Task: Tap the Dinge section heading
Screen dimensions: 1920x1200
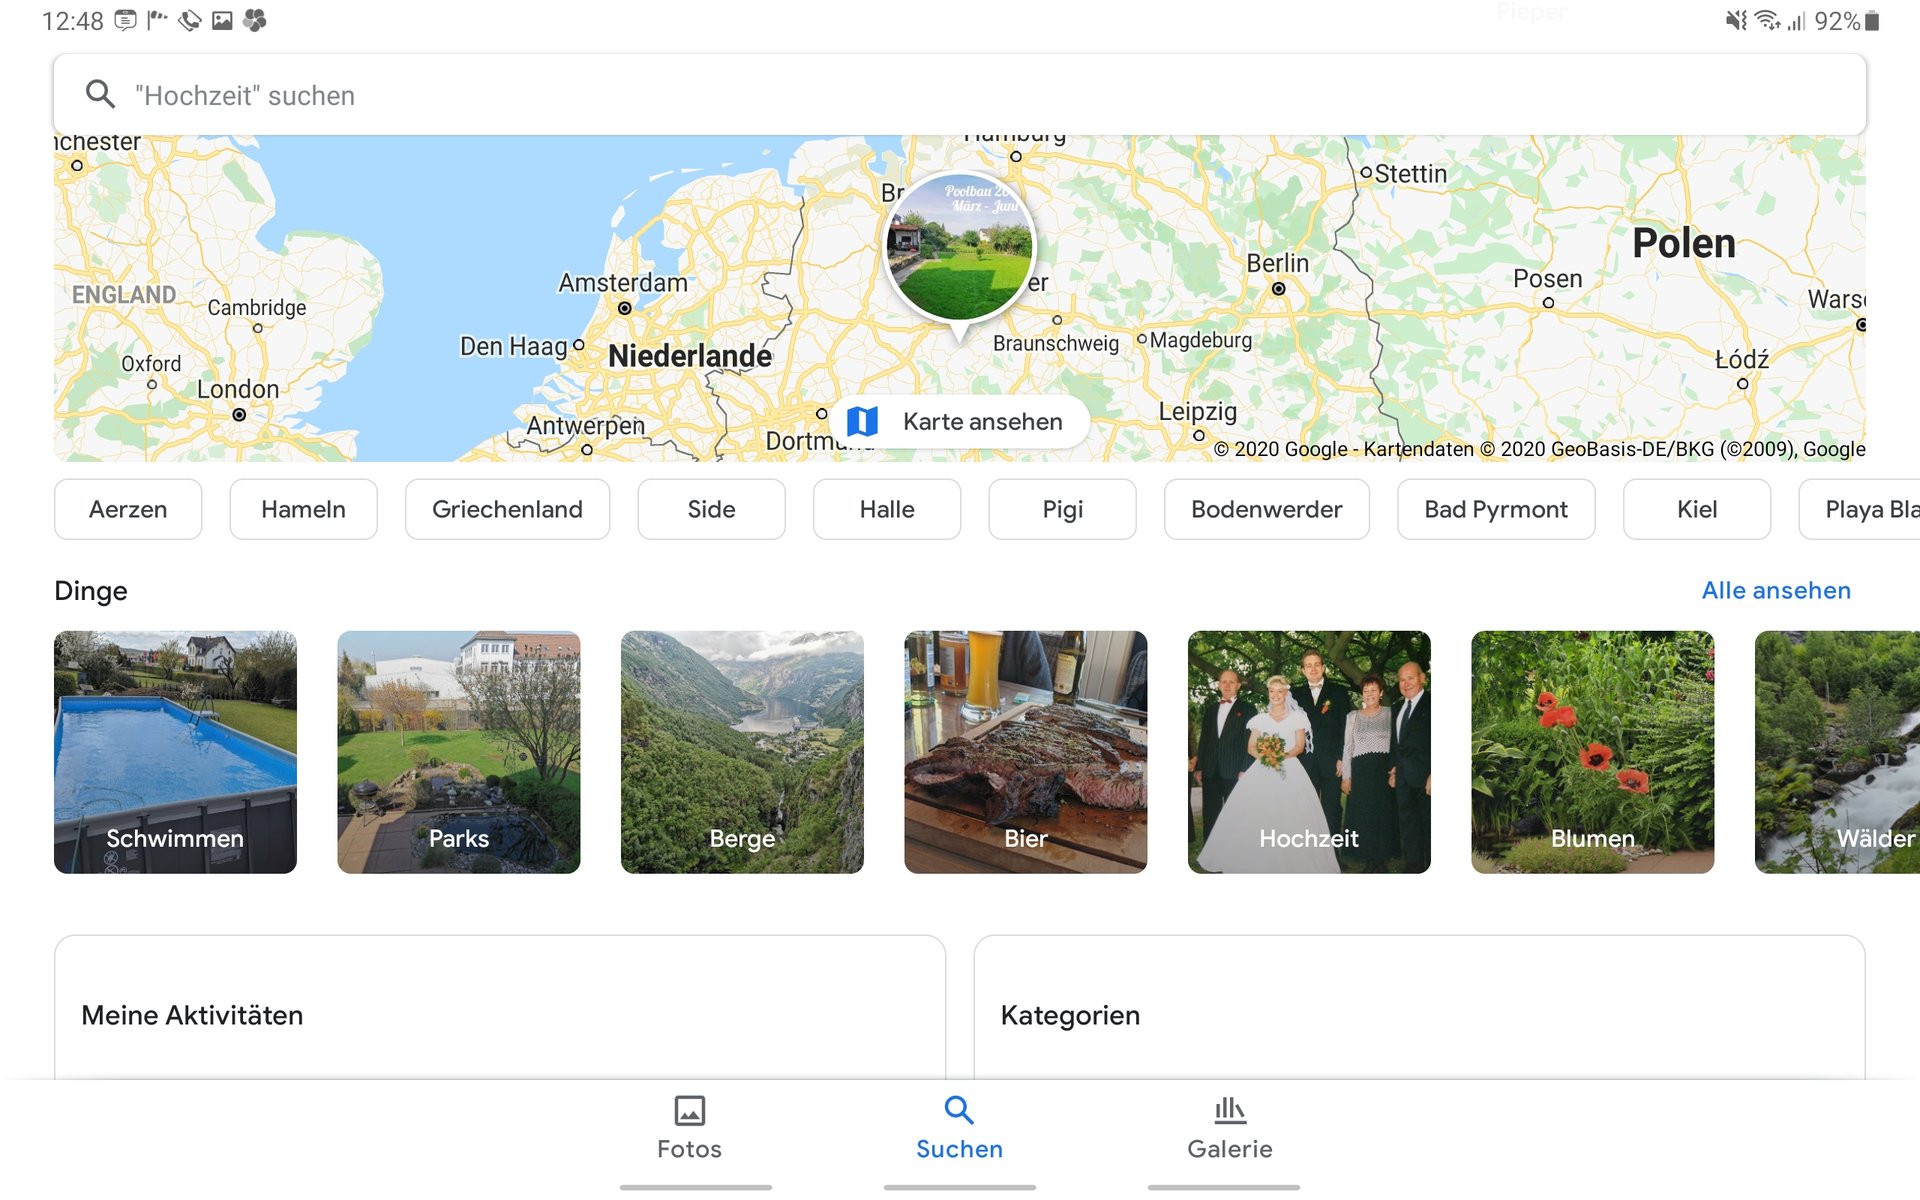Action: click(91, 591)
